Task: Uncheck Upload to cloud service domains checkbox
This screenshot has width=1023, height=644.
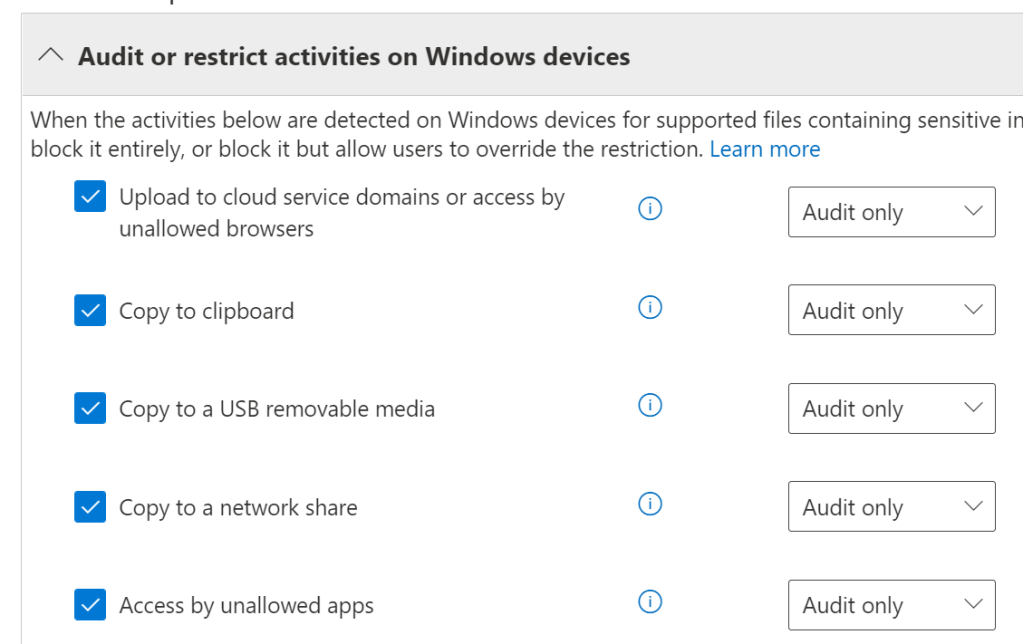Action: (90, 198)
